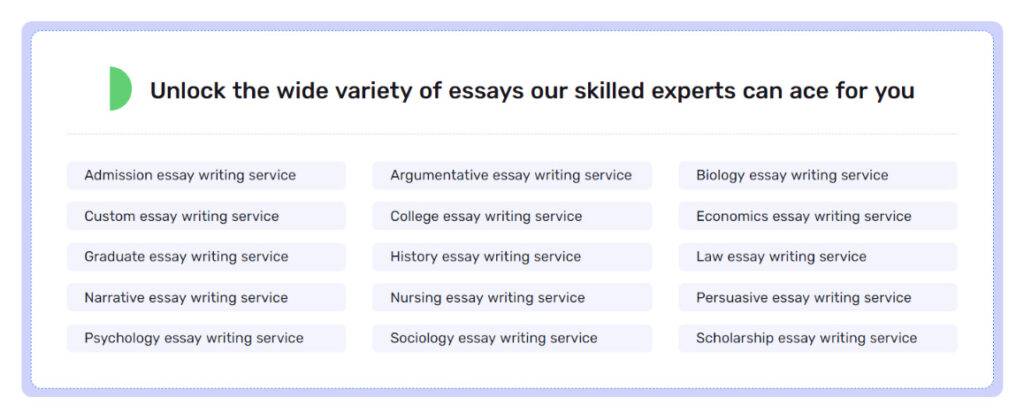Select Nursing essay writing service
1024x420 pixels.
coord(512,298)
